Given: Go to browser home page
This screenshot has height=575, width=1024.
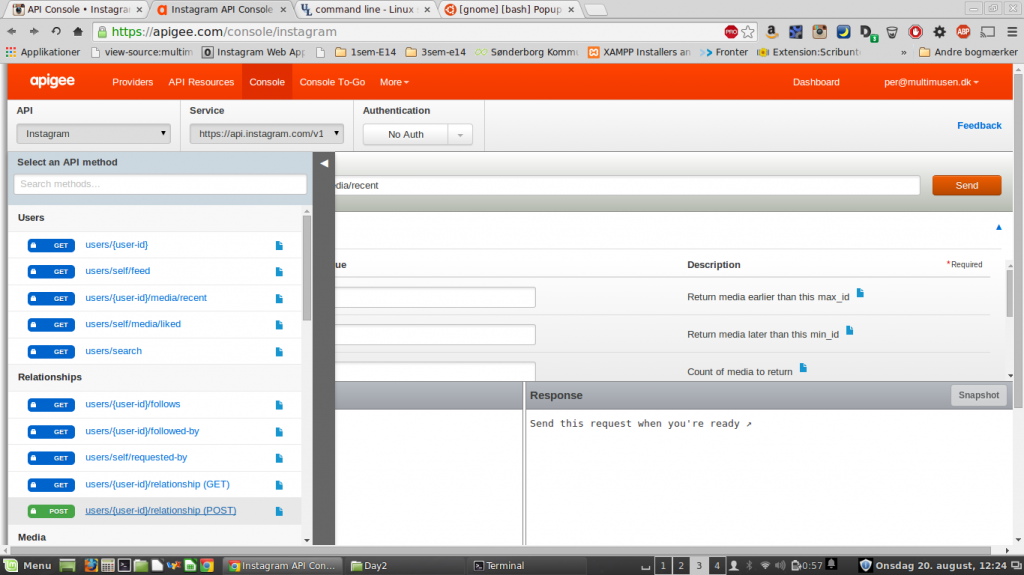Looking at the screenshot, I should coord(78,31).
